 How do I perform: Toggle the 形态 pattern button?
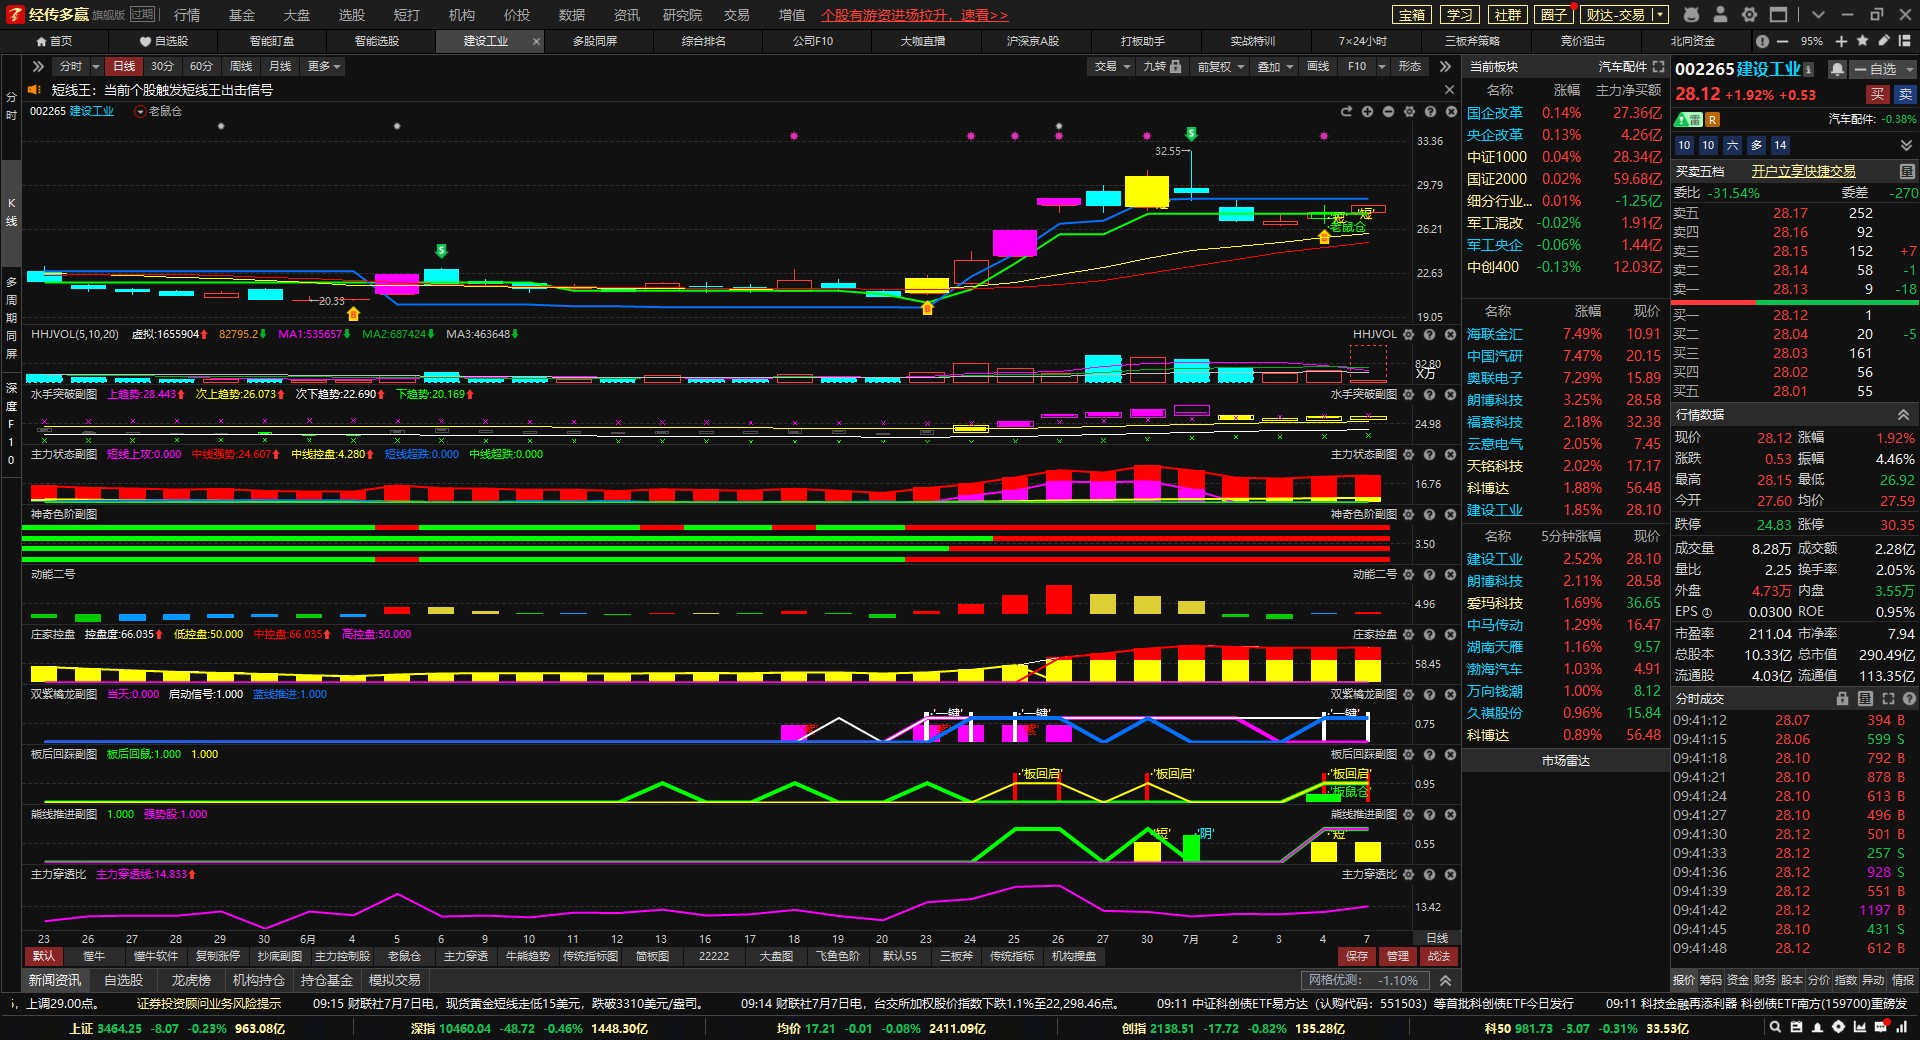point(1409,66)
